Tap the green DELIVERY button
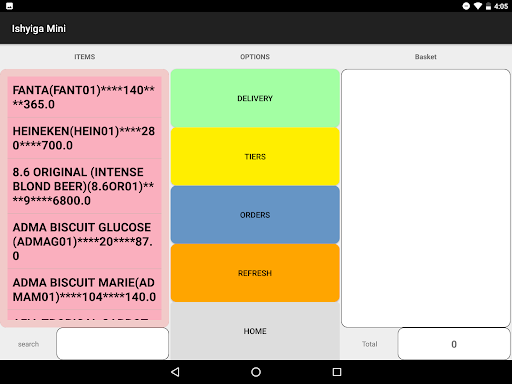The width and height of the screenshot is (512, 384). coord(255,98)
